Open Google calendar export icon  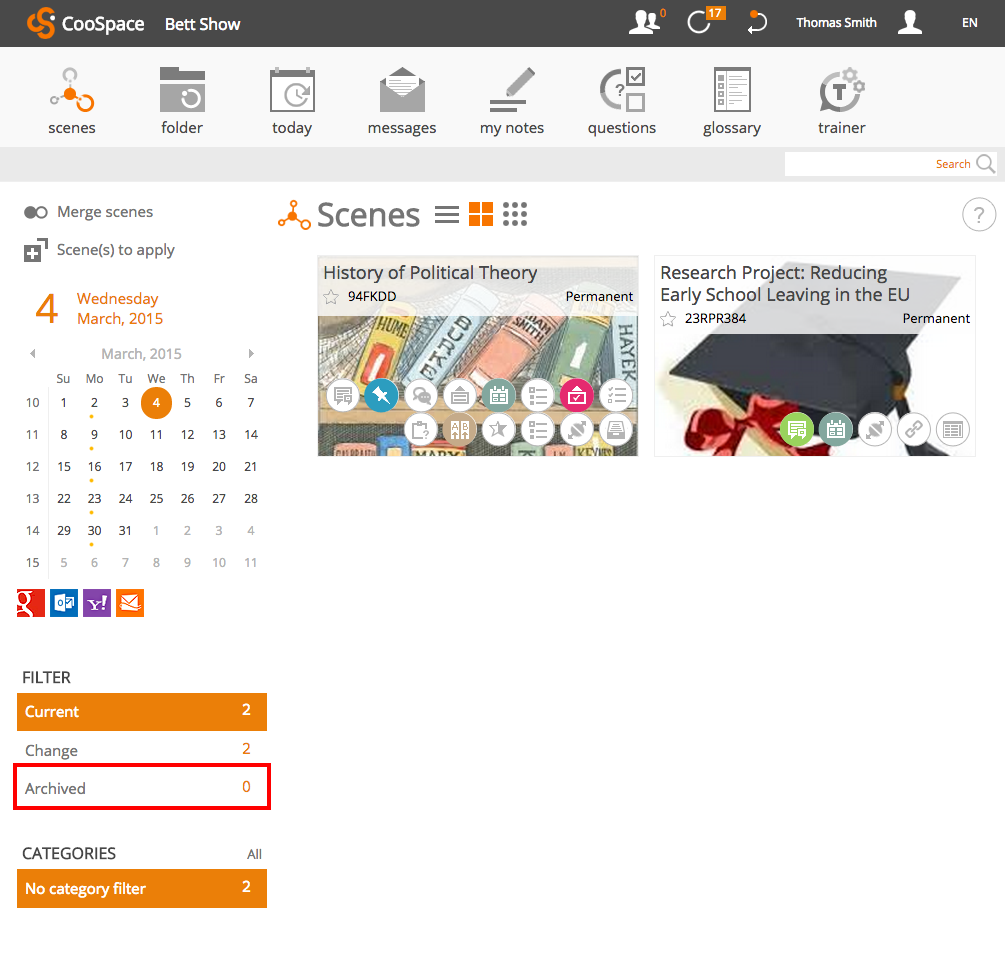[31, 603]
